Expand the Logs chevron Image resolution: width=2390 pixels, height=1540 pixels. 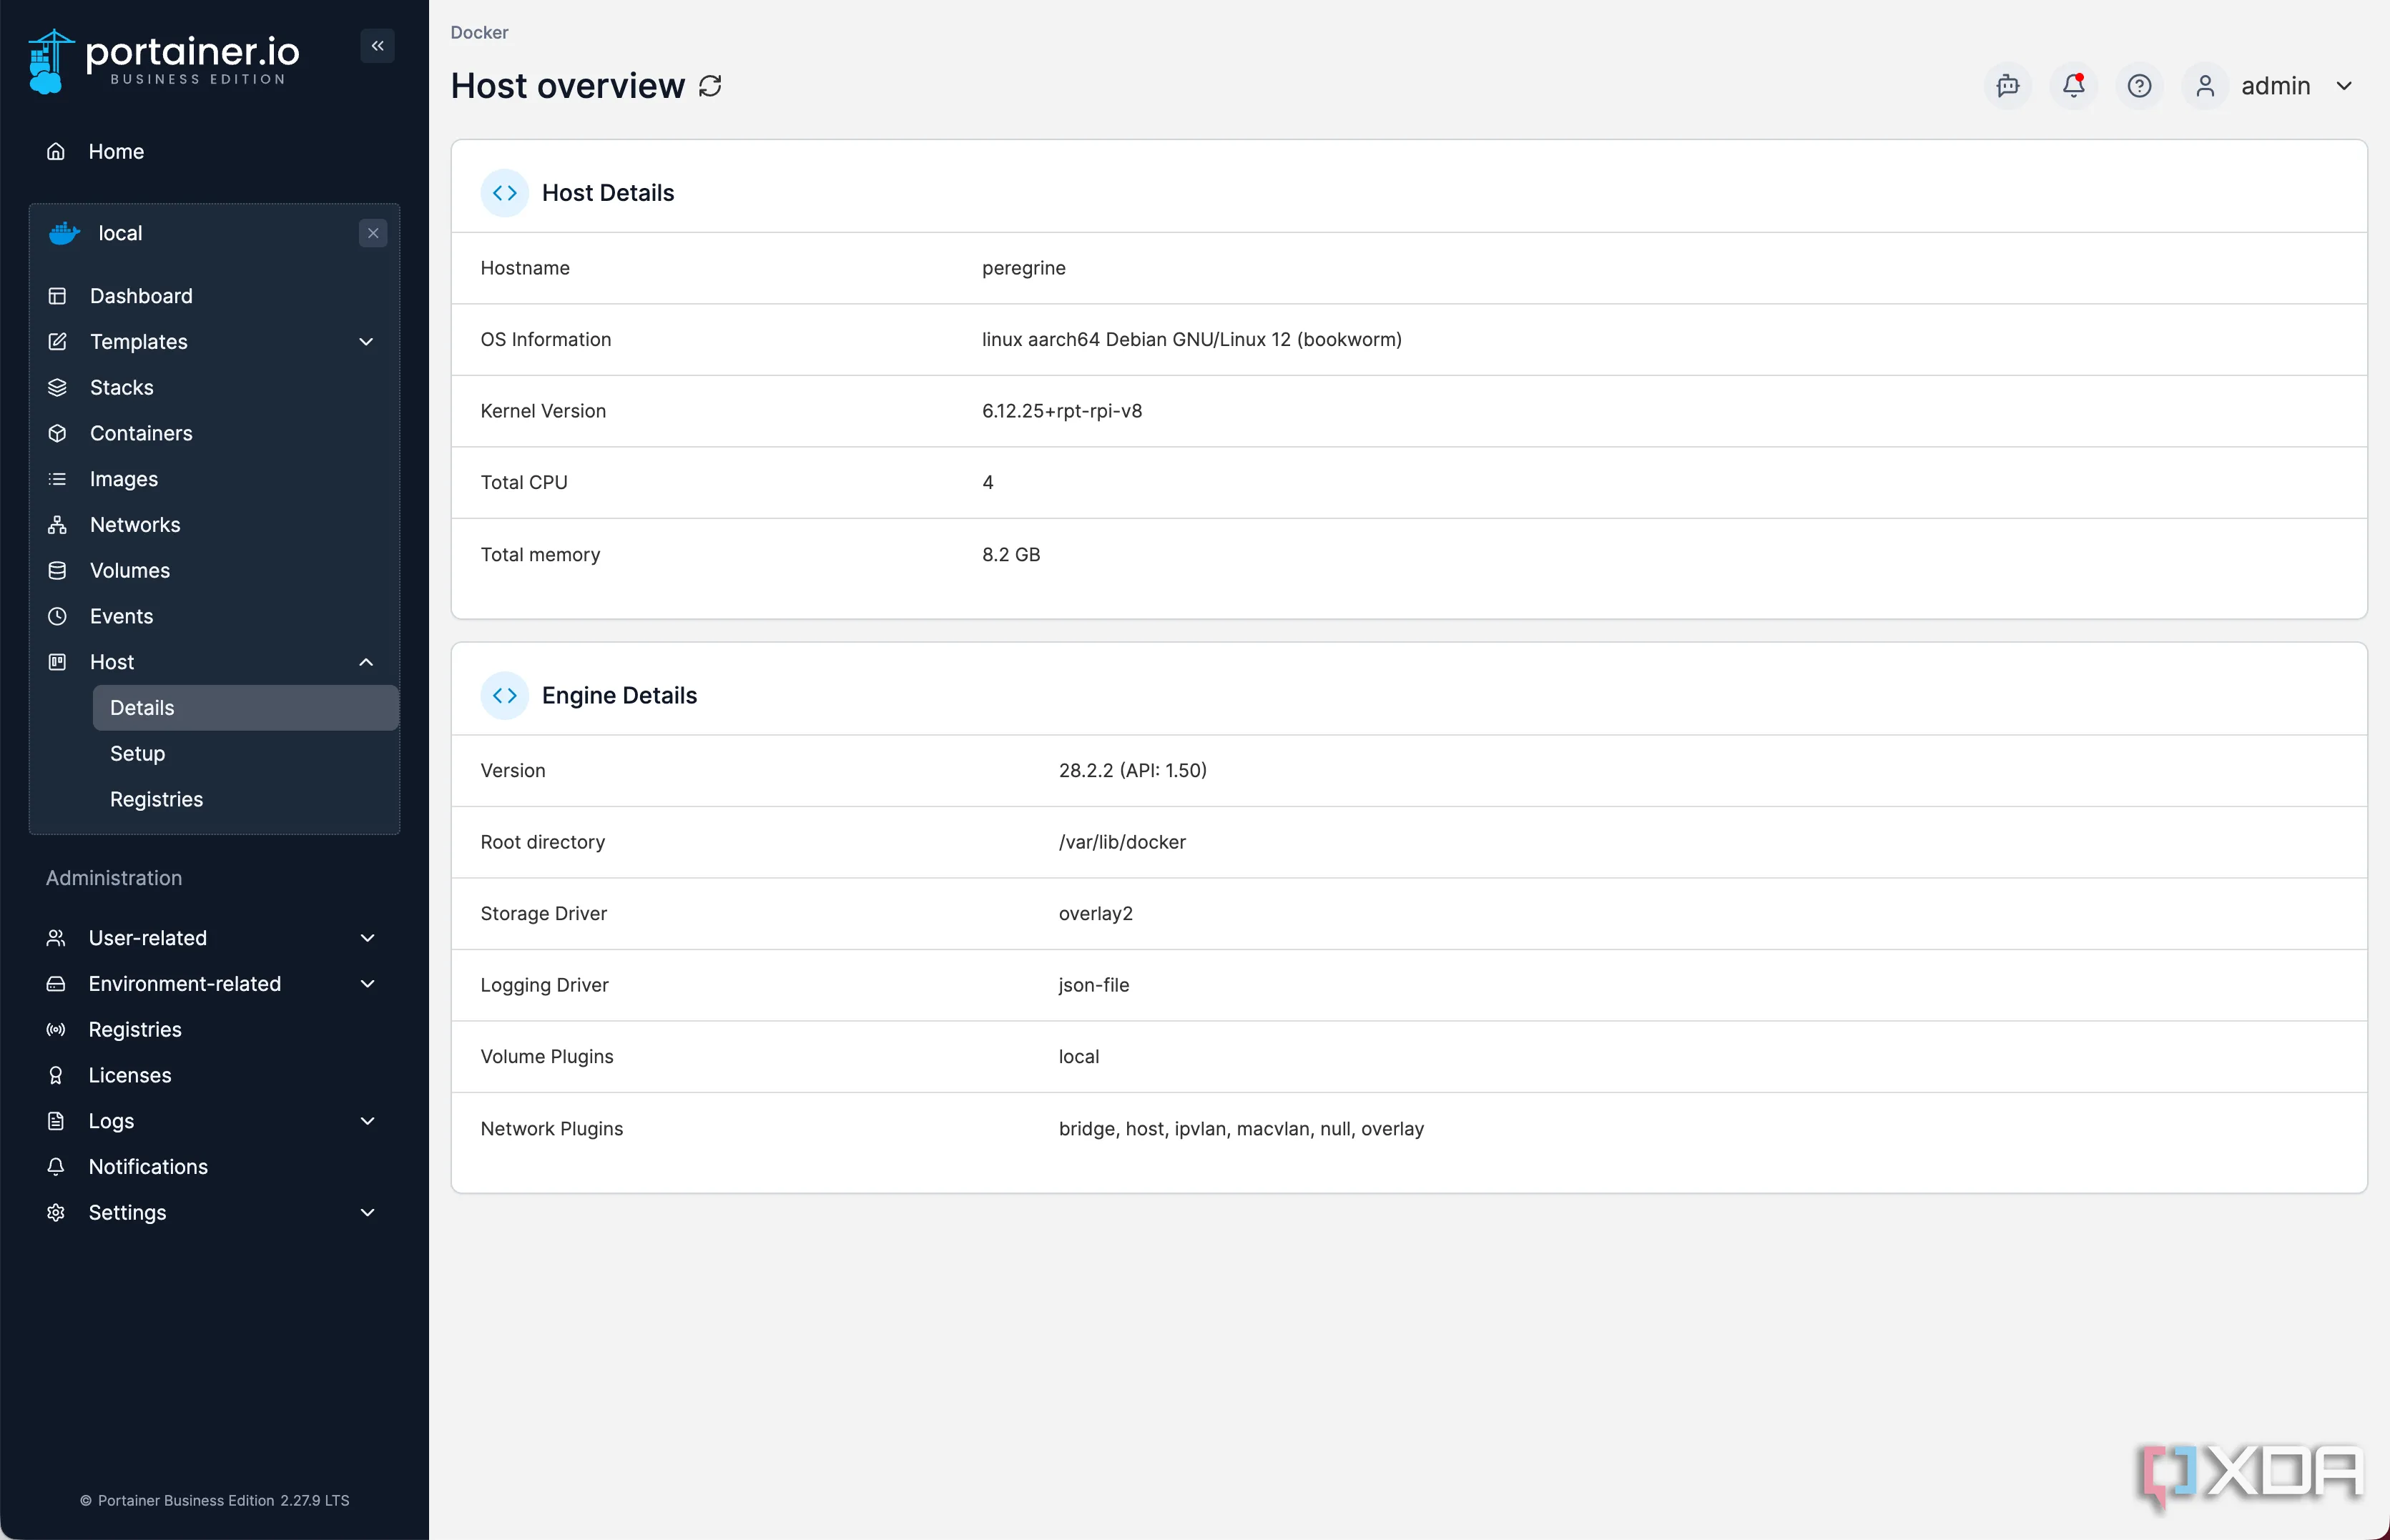tap(367, 1121)
